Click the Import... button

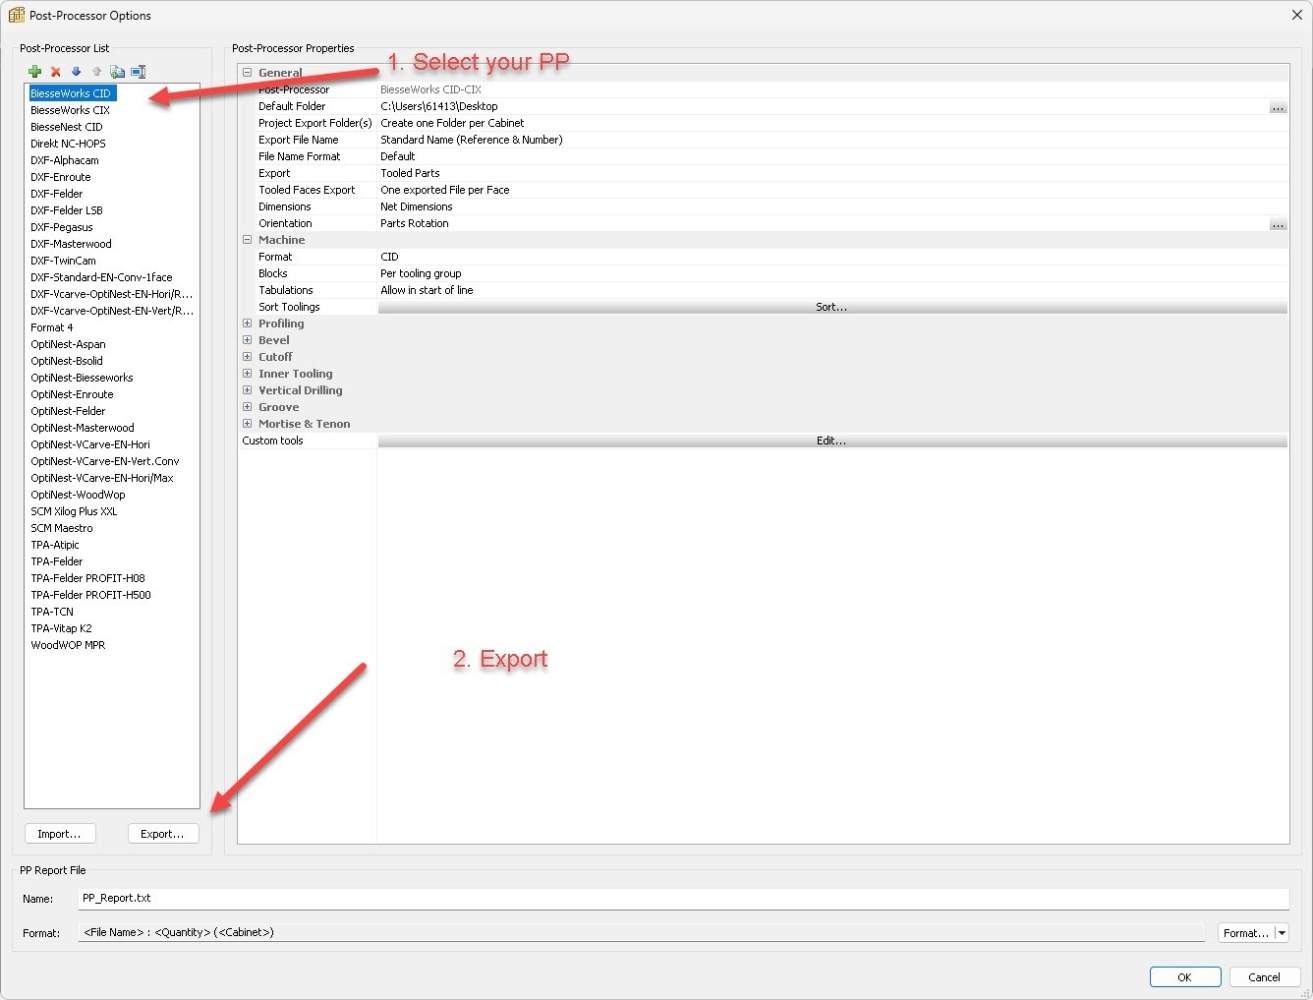pyautogui.click(x=60, y=834)
